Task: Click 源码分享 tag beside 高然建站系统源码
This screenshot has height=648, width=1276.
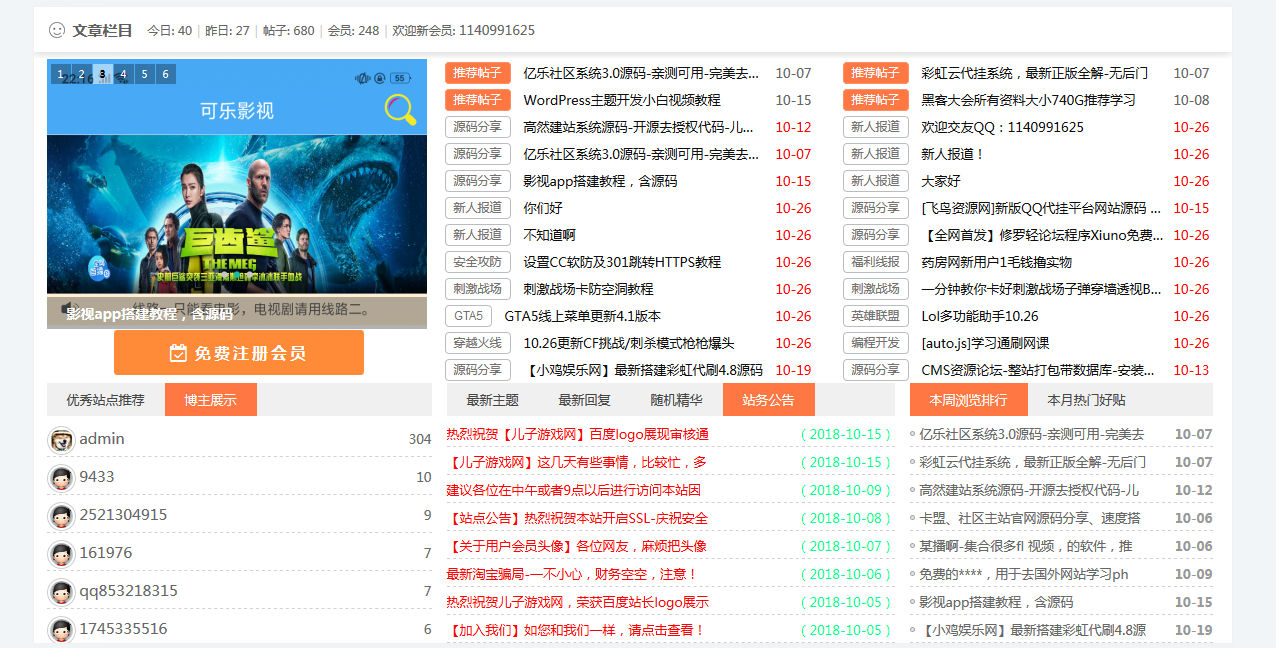Action: tap(477, 127)
